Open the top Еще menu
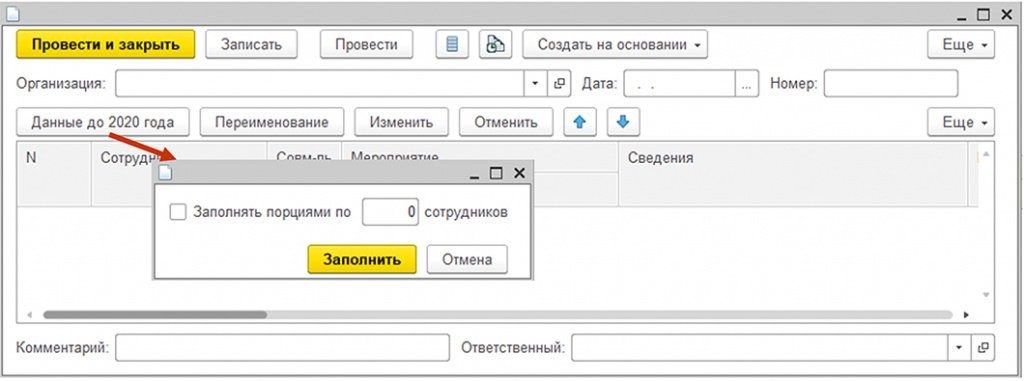Viewport: 1024px width, 381px height. [x=961, y=44]
